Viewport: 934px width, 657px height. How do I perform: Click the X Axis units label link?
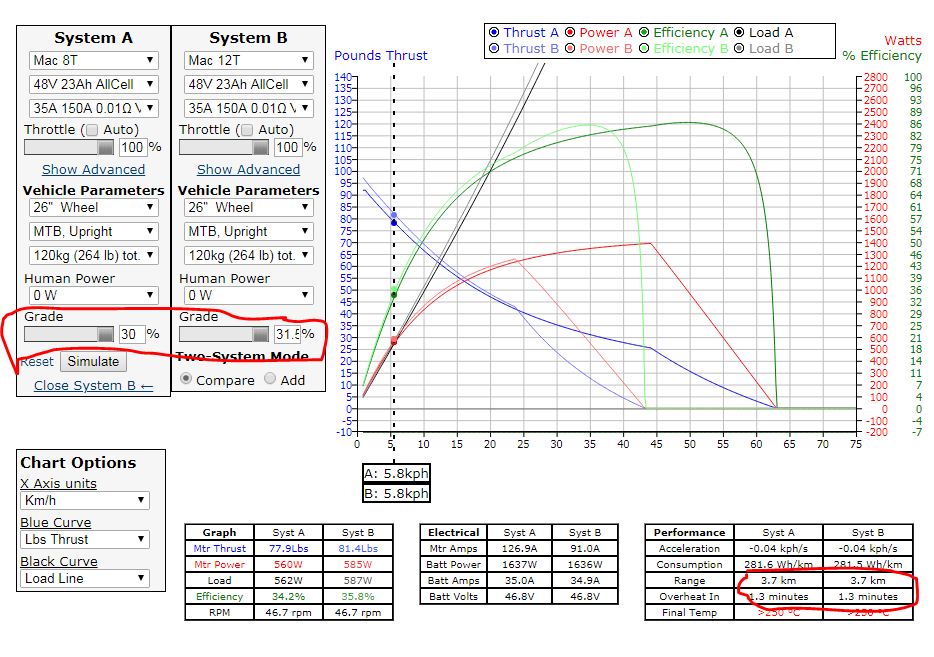58,483
